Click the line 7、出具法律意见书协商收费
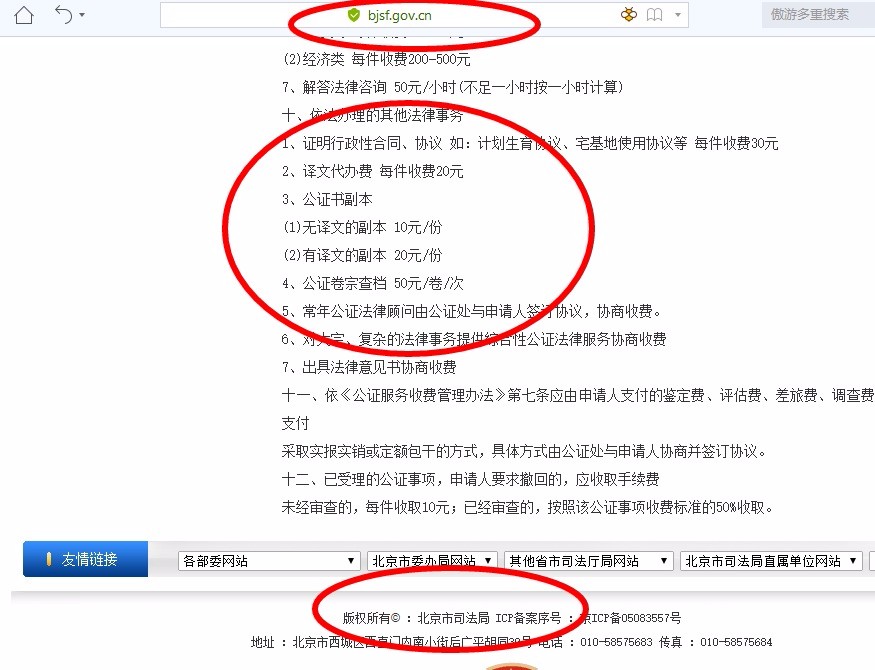 [369, 367]
